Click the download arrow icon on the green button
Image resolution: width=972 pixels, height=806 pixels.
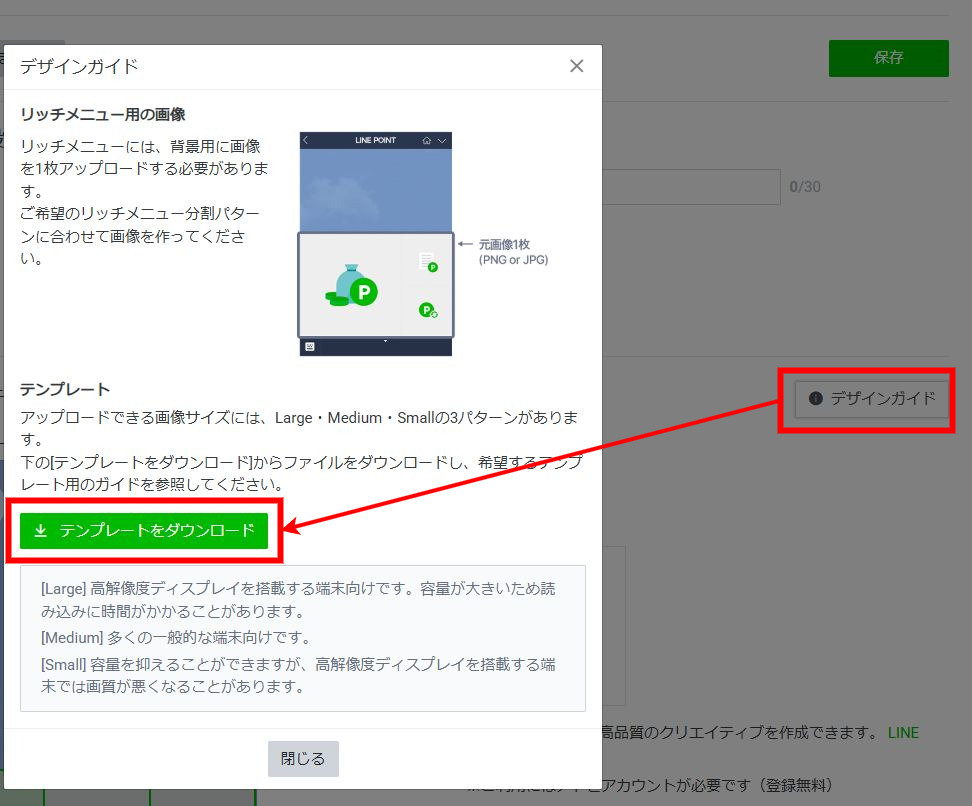(x=41, y=531)
